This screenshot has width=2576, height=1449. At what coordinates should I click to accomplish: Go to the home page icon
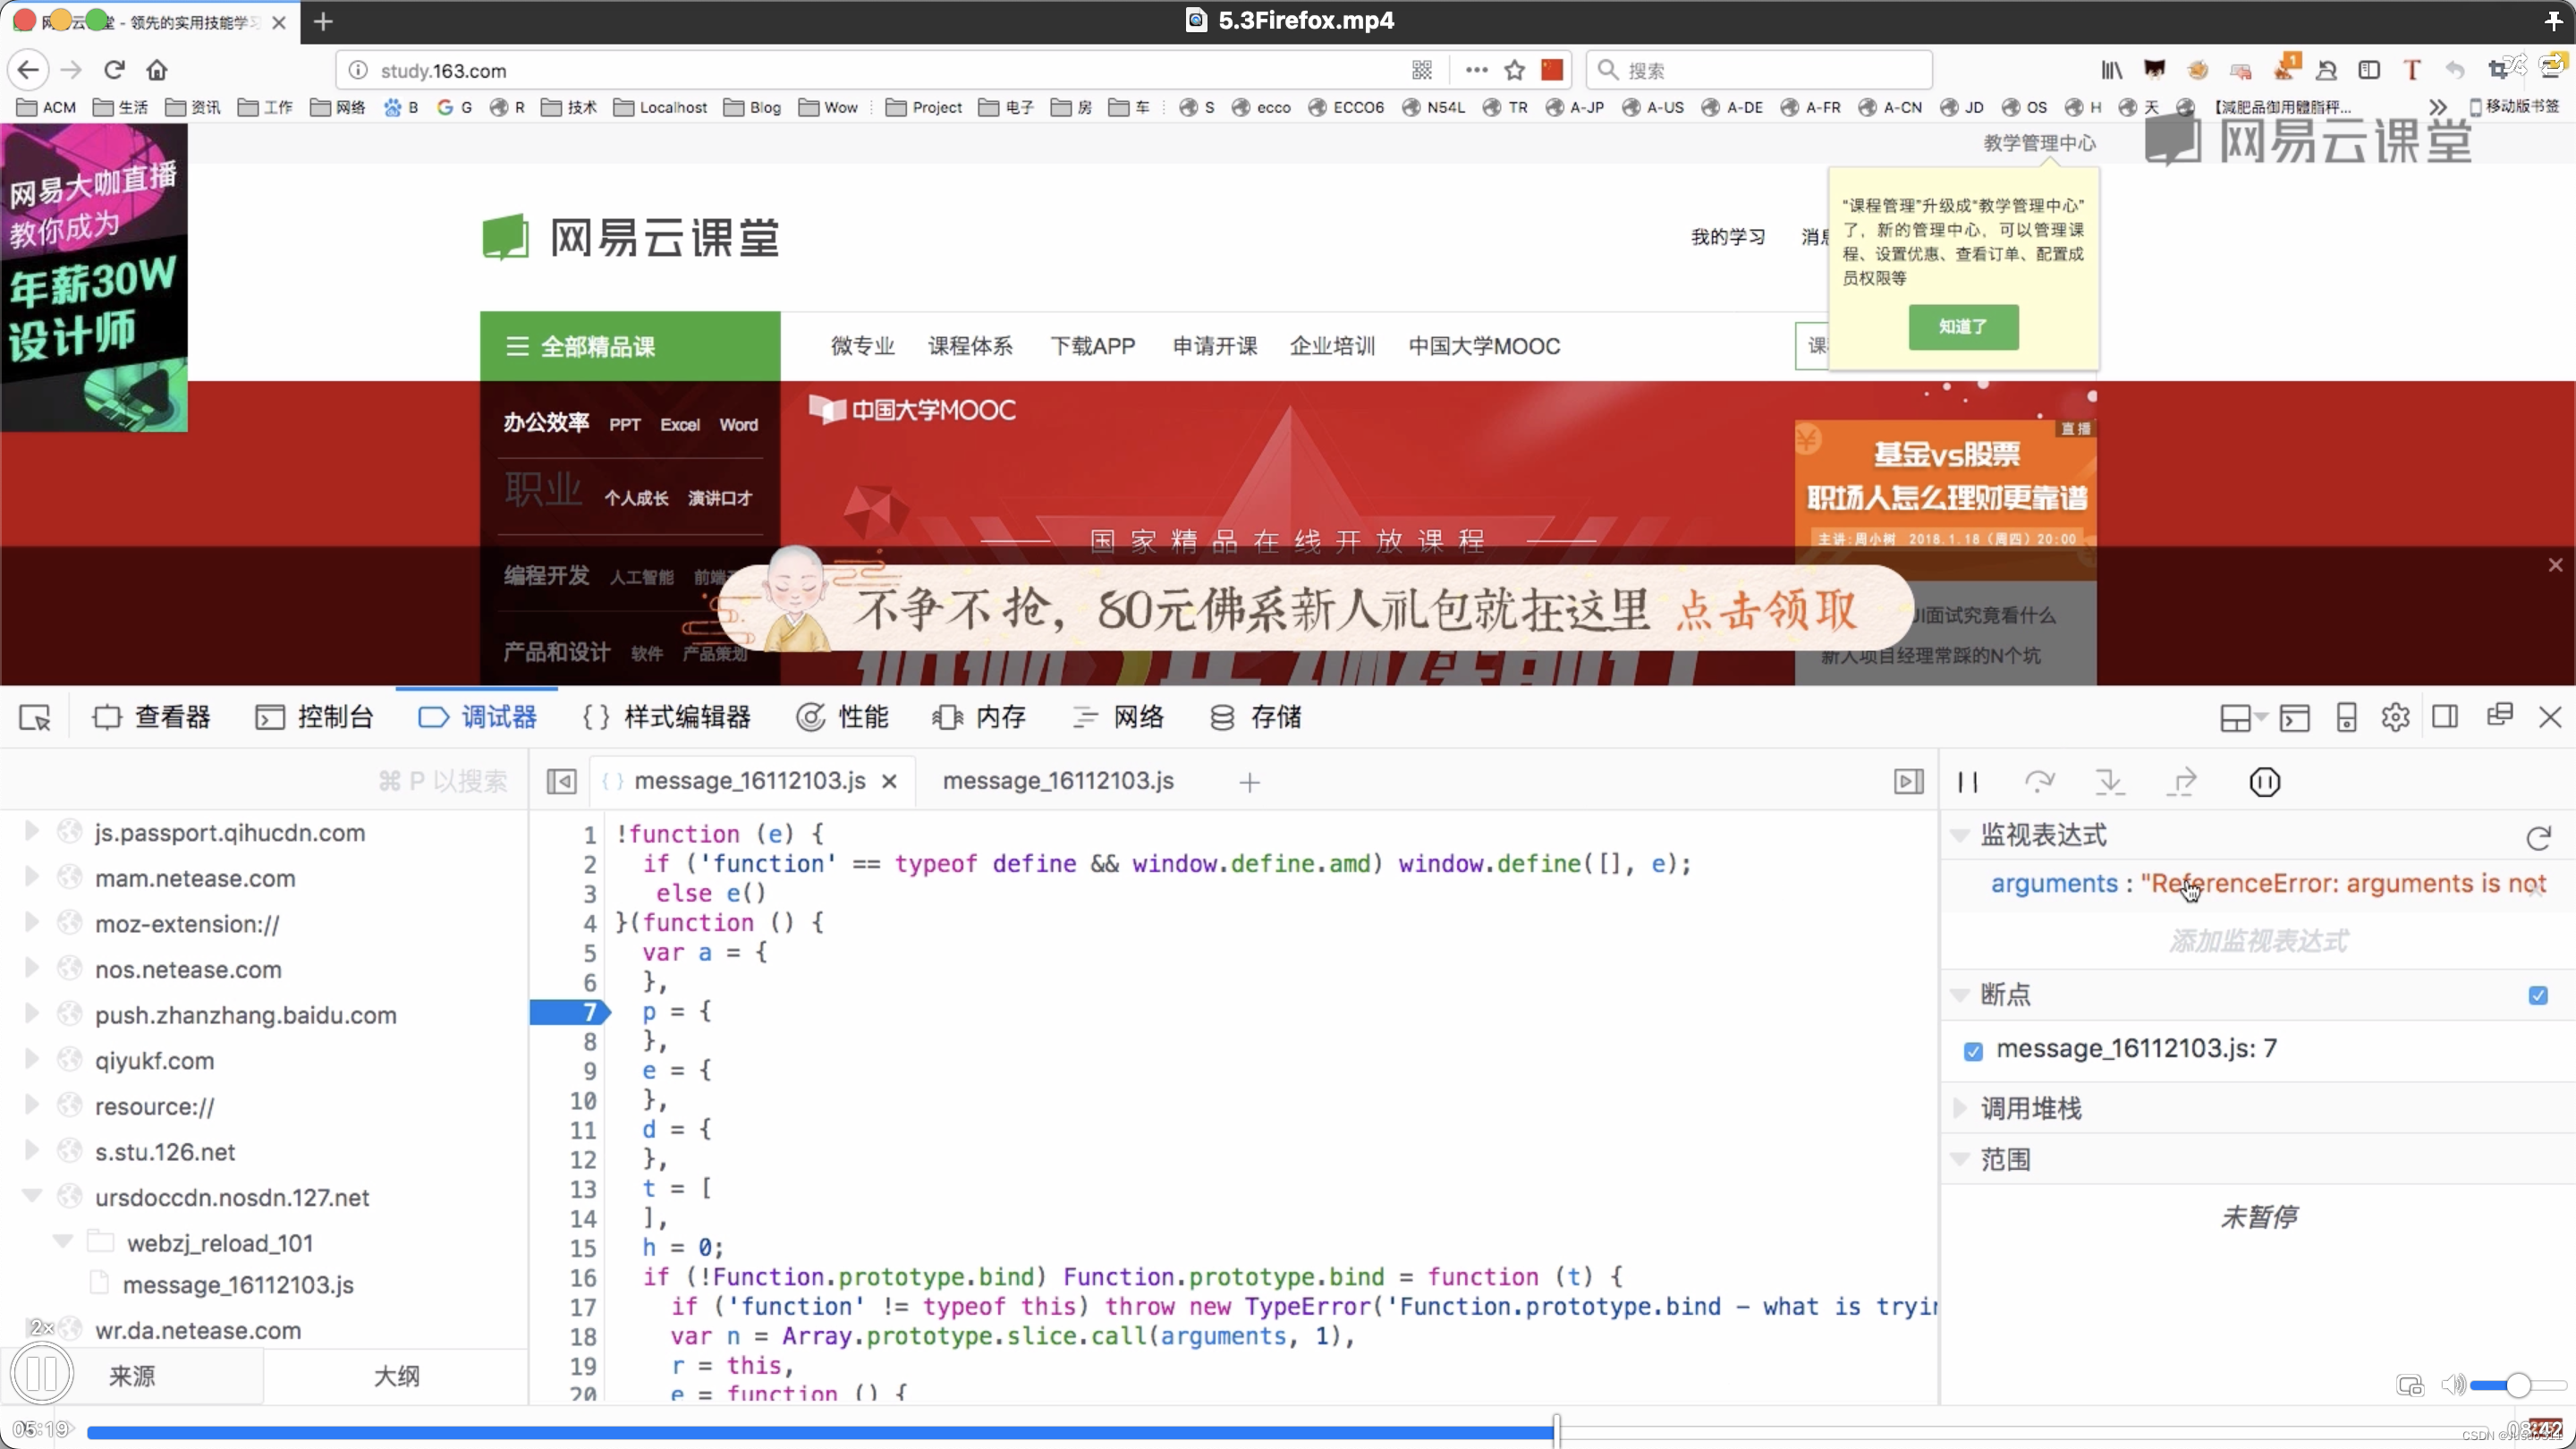(157, 70)
